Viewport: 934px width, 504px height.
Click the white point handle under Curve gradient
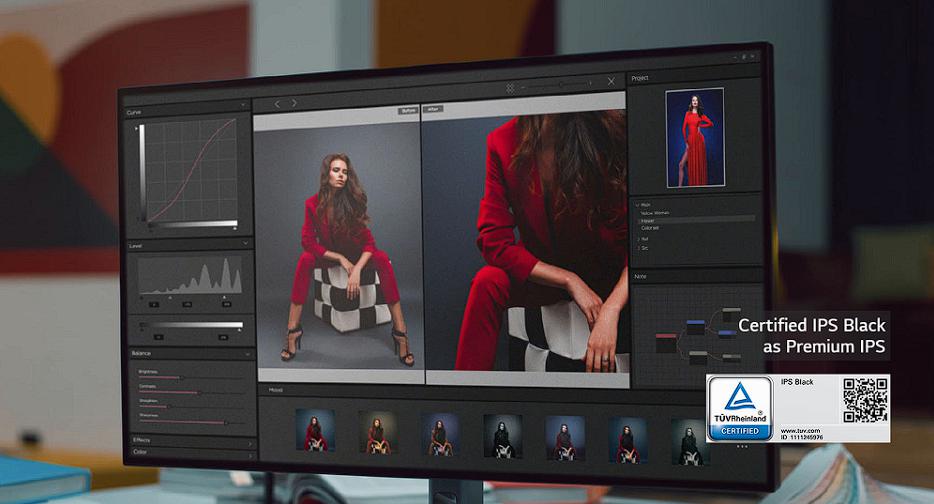click(235, 228)
